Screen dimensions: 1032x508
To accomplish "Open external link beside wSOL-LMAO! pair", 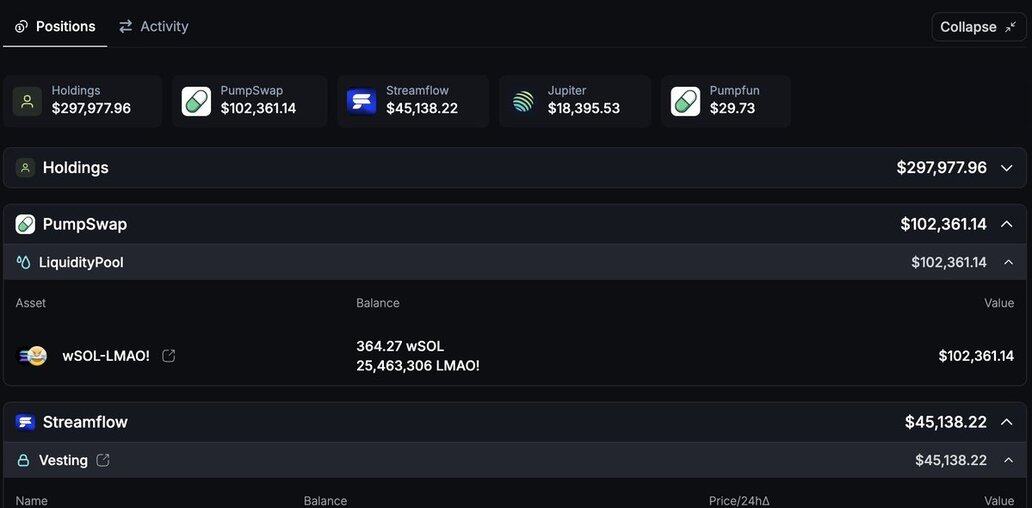I will point(169,356).
